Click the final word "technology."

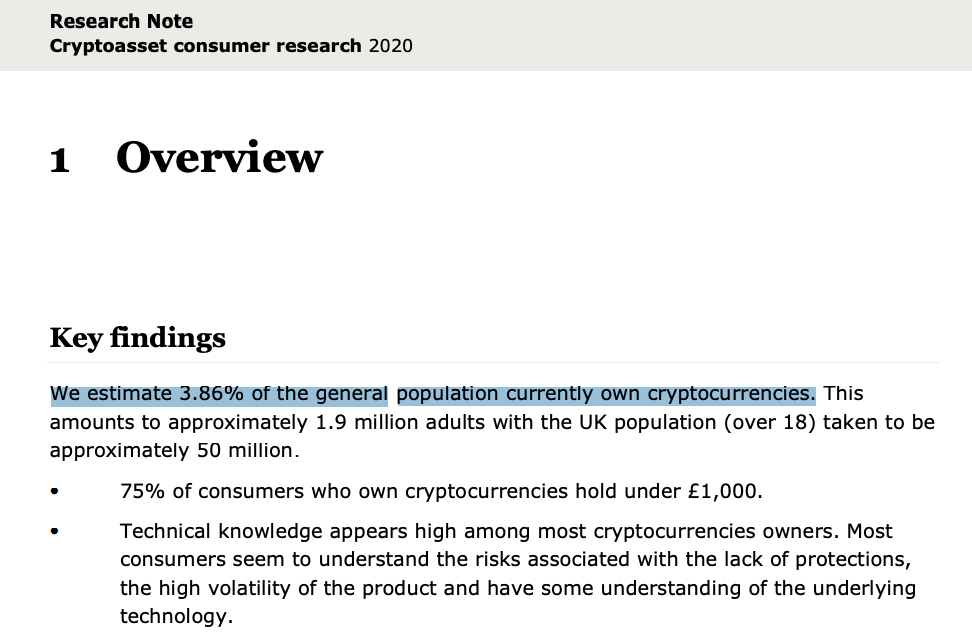pyautogui.click(x=176, y=616)
